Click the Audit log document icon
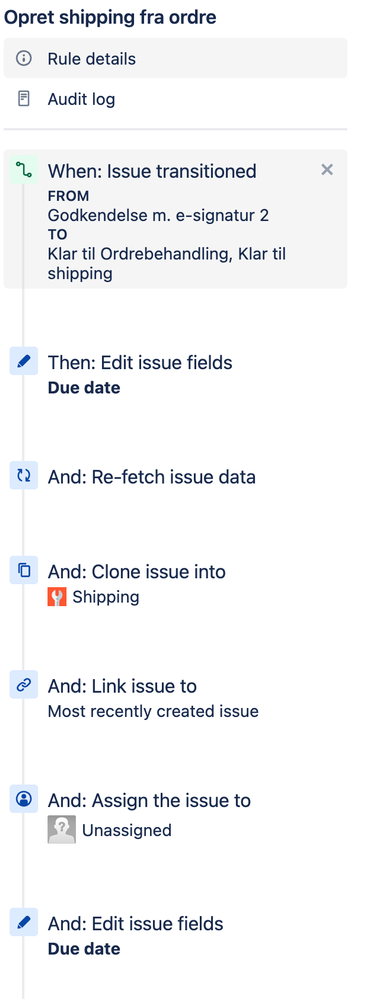The image size is (383, 999). coord(24,99)
